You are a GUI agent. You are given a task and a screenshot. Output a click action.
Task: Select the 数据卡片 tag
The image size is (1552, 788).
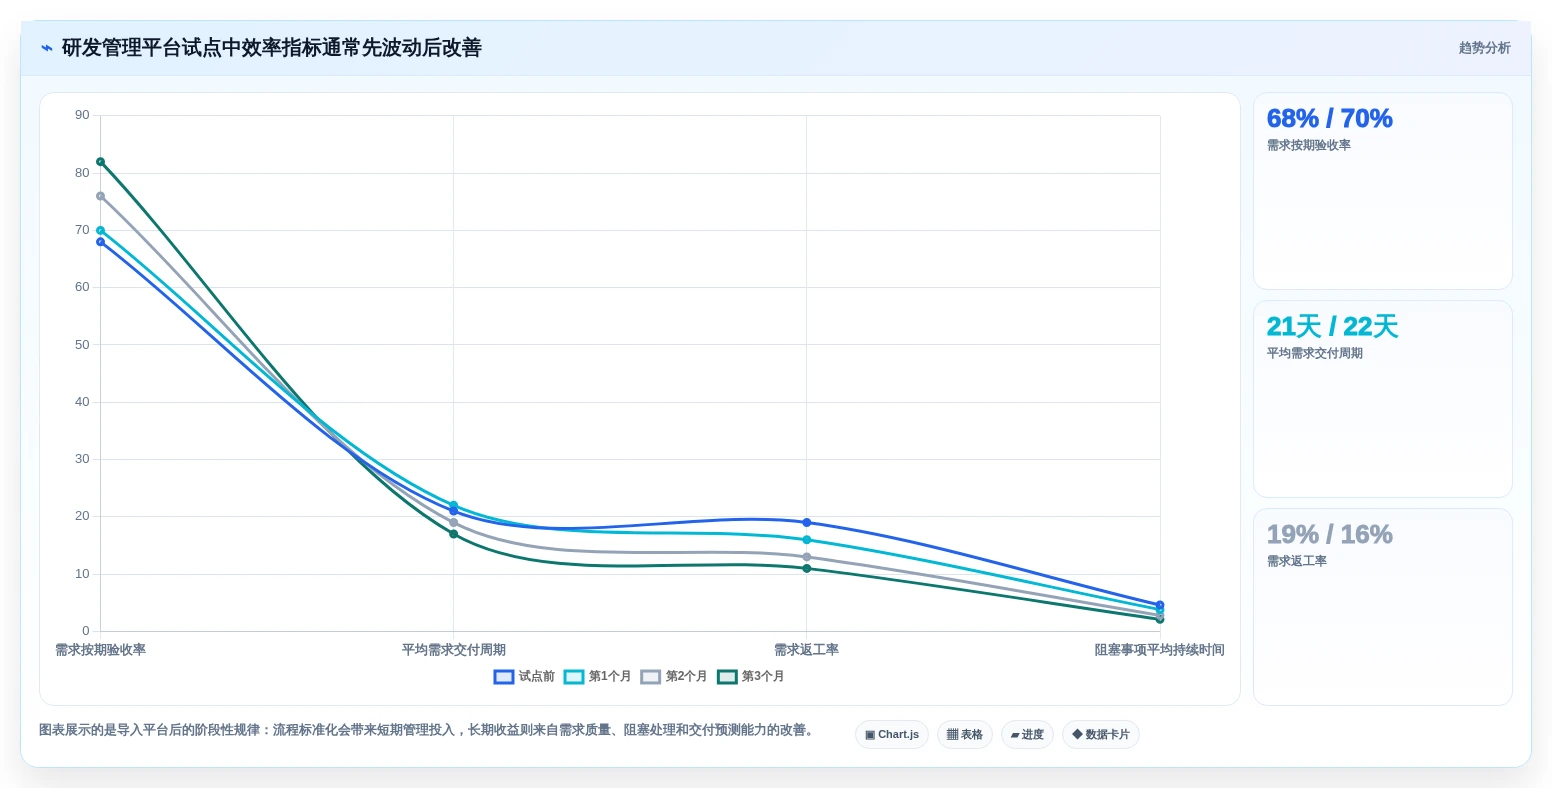(1101, 735)
